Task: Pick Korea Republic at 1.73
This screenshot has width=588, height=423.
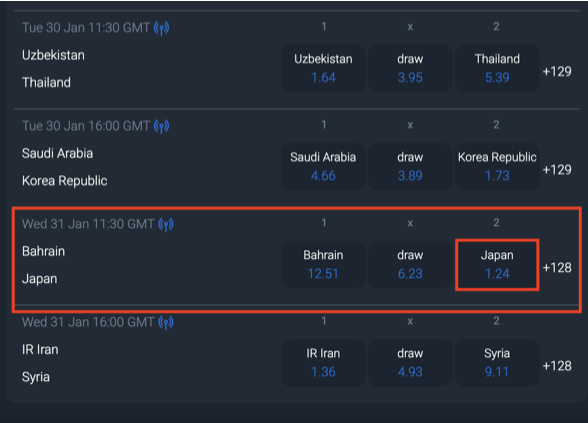Action: coord(497,166)
